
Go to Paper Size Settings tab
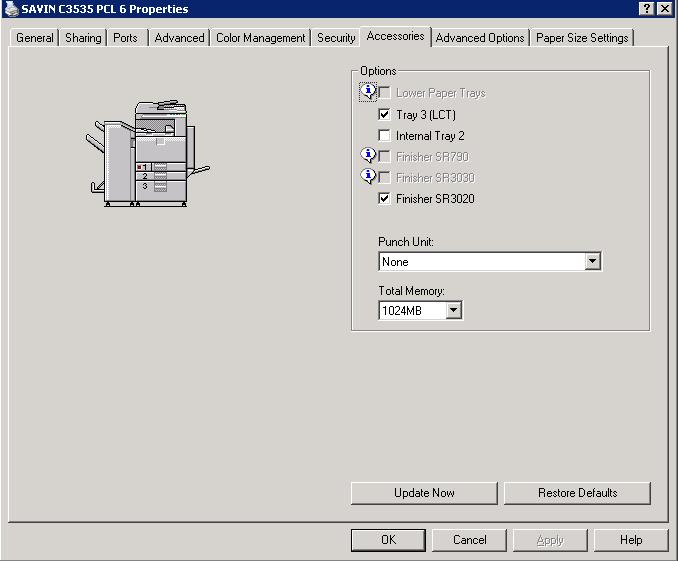click(x=582, y=38)
